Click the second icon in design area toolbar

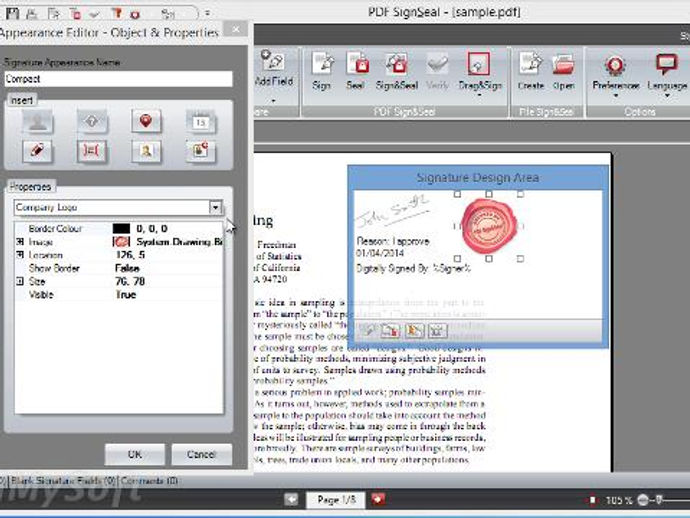(x=391, y=330)
